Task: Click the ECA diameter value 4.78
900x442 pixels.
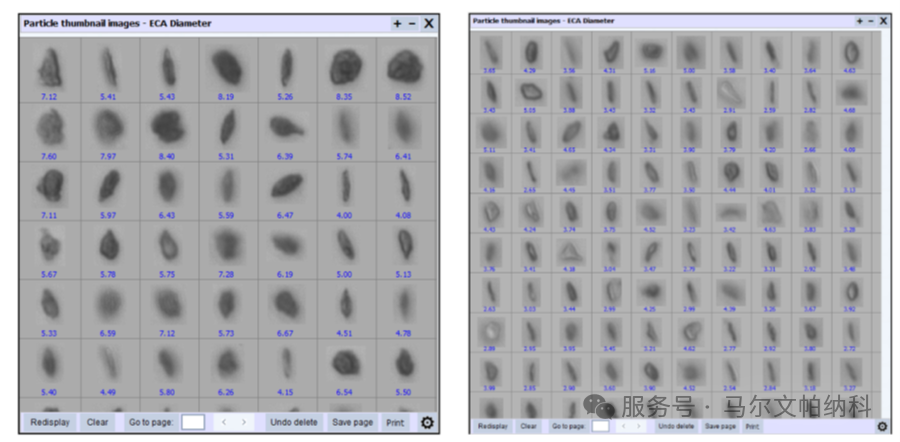Action: (x=404, y=332)
